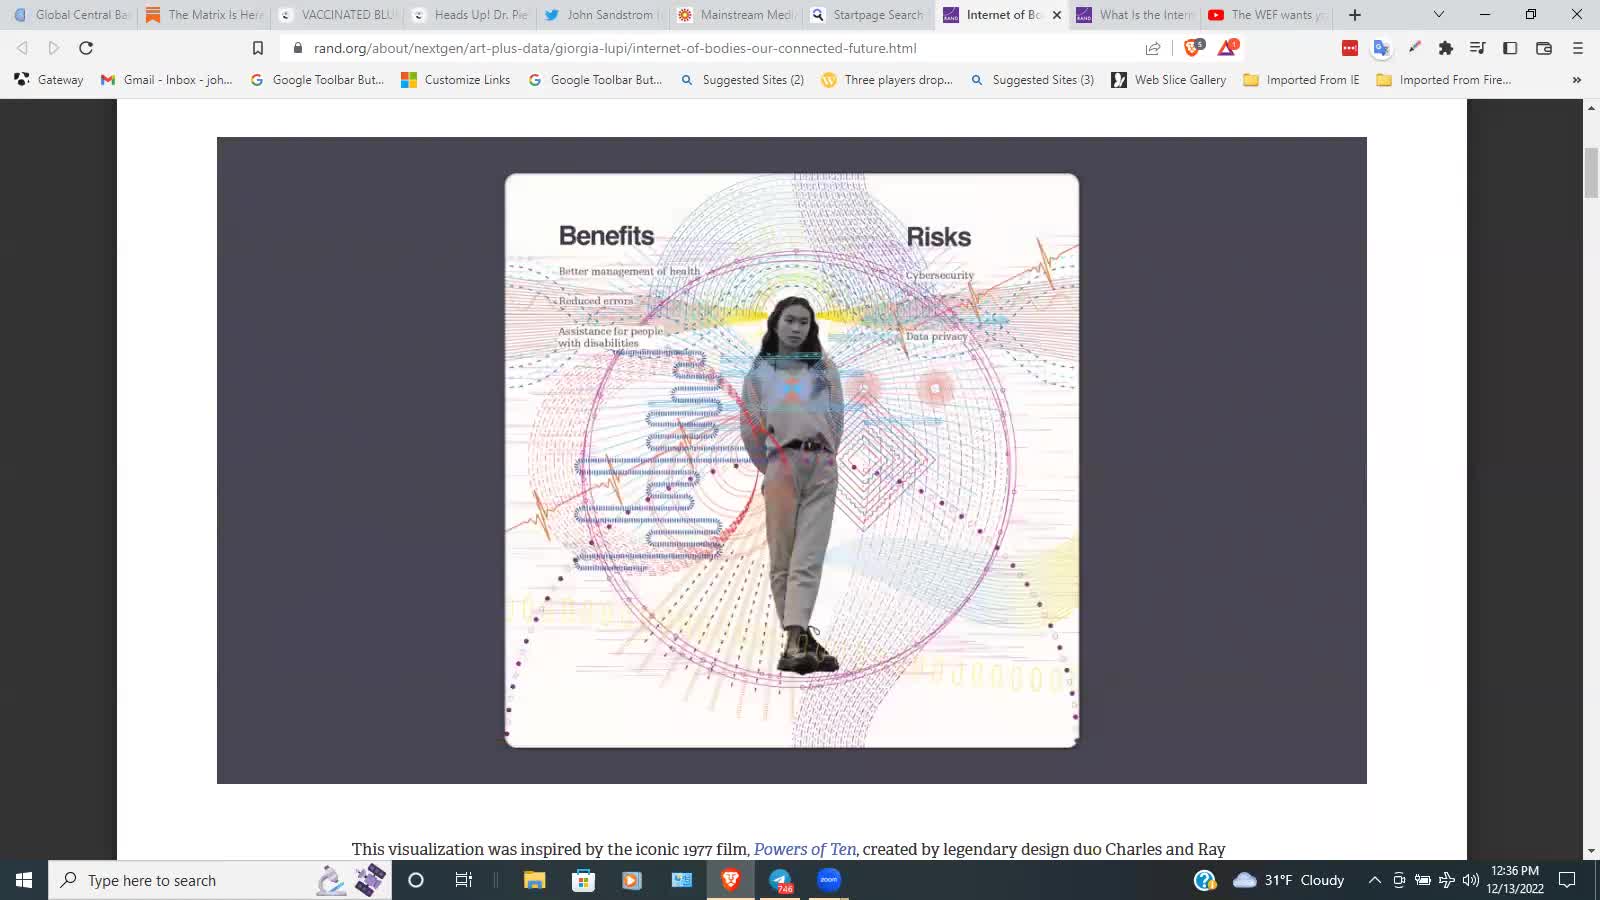Open the first Google Toolbar But... bookmark
The image size is (1600, 900).
[x=317, y=80]
